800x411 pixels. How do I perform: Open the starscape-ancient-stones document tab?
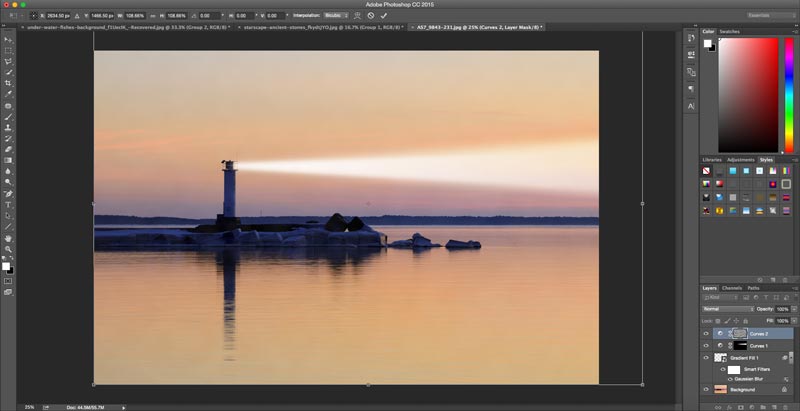[x=321, y=27]
